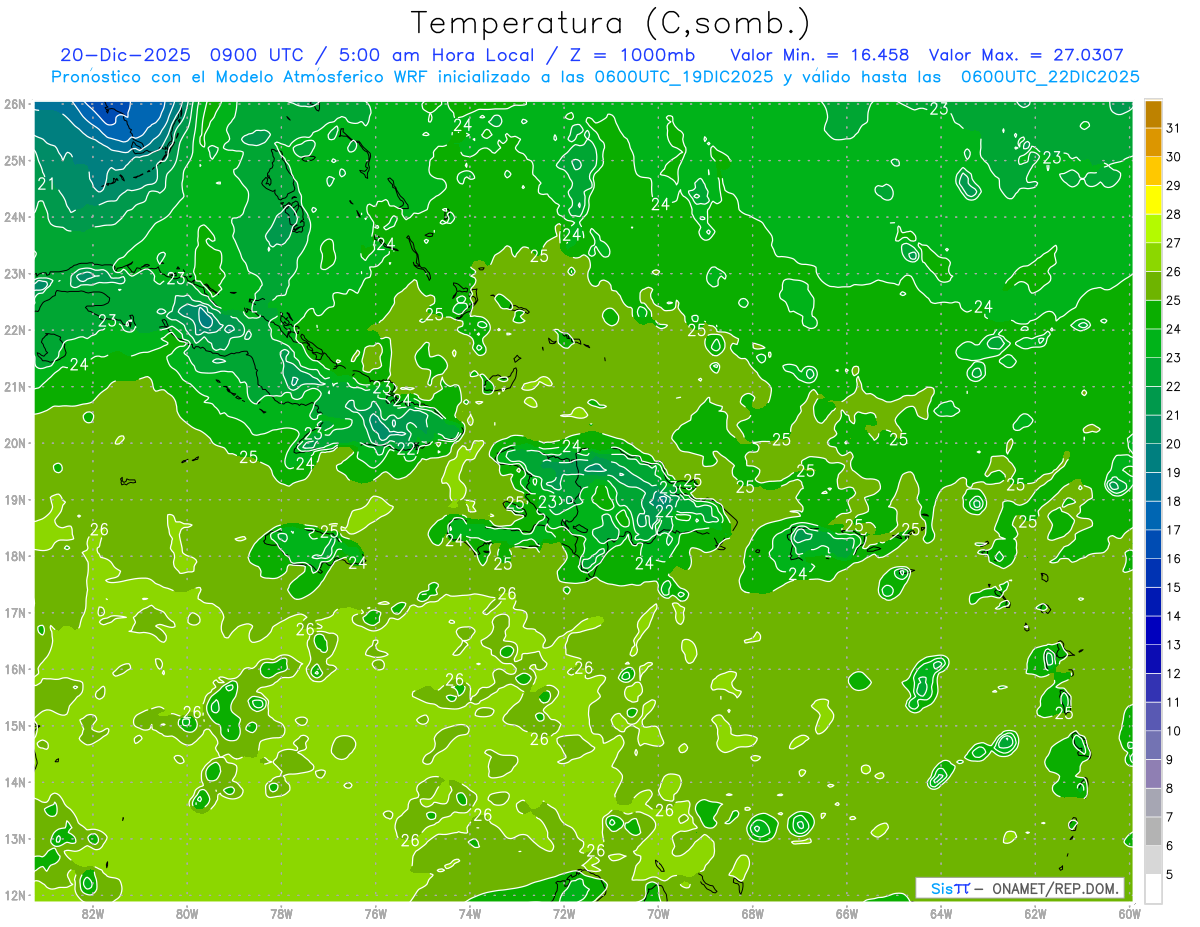
Task: Click the latitude axis label "21N"
Action: [x=15, y=386]
